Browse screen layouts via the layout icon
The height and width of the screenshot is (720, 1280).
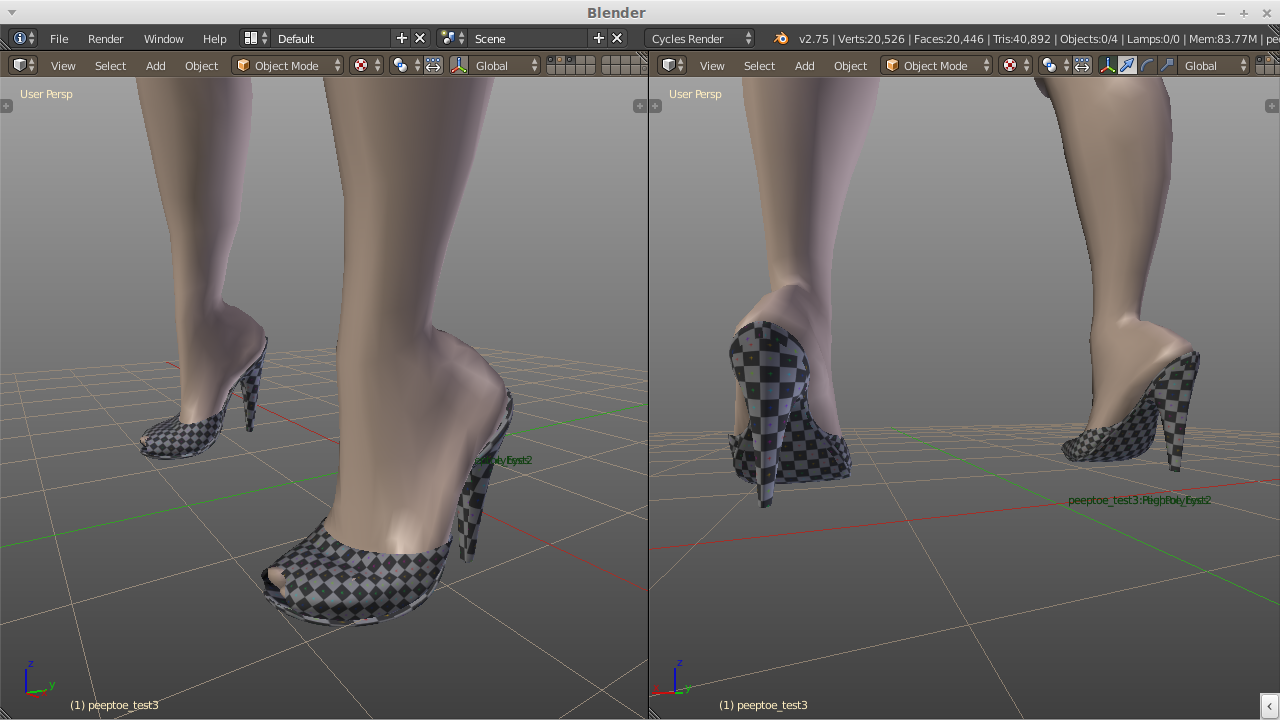tap(256, 38)
